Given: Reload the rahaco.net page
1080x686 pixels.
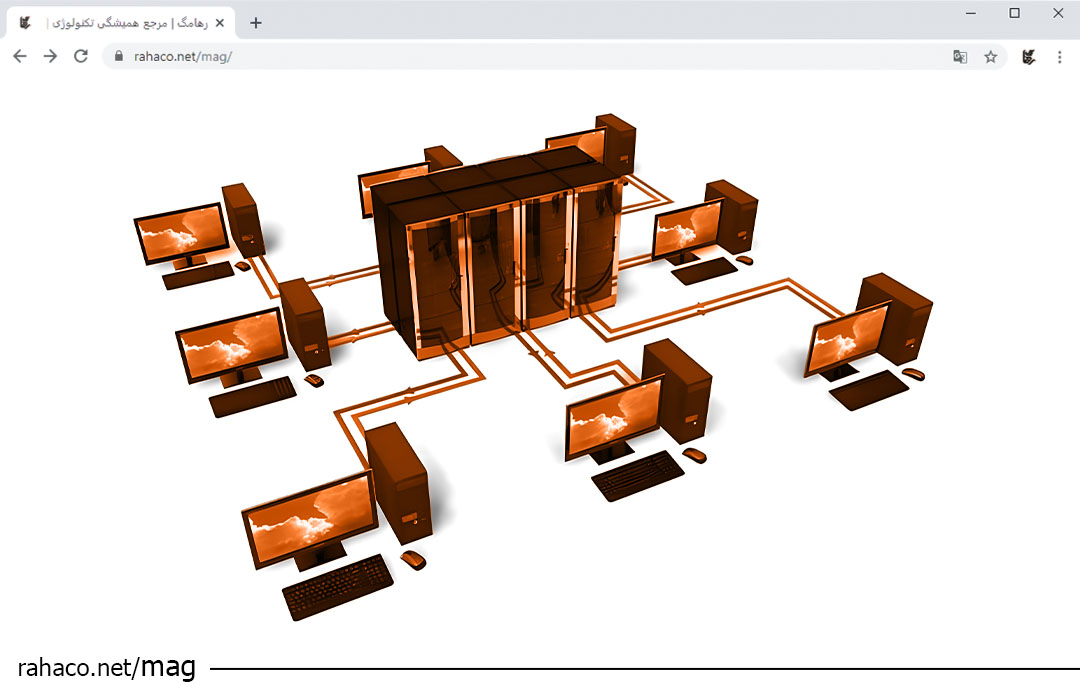Looking at the screenshot, I should pos(81,57).
